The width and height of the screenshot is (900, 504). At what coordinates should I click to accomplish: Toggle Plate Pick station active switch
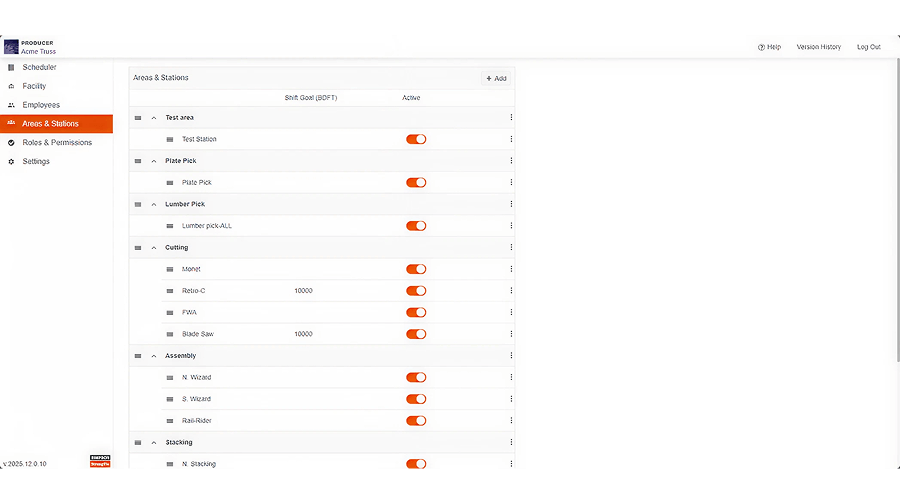[x=416, y=183]
